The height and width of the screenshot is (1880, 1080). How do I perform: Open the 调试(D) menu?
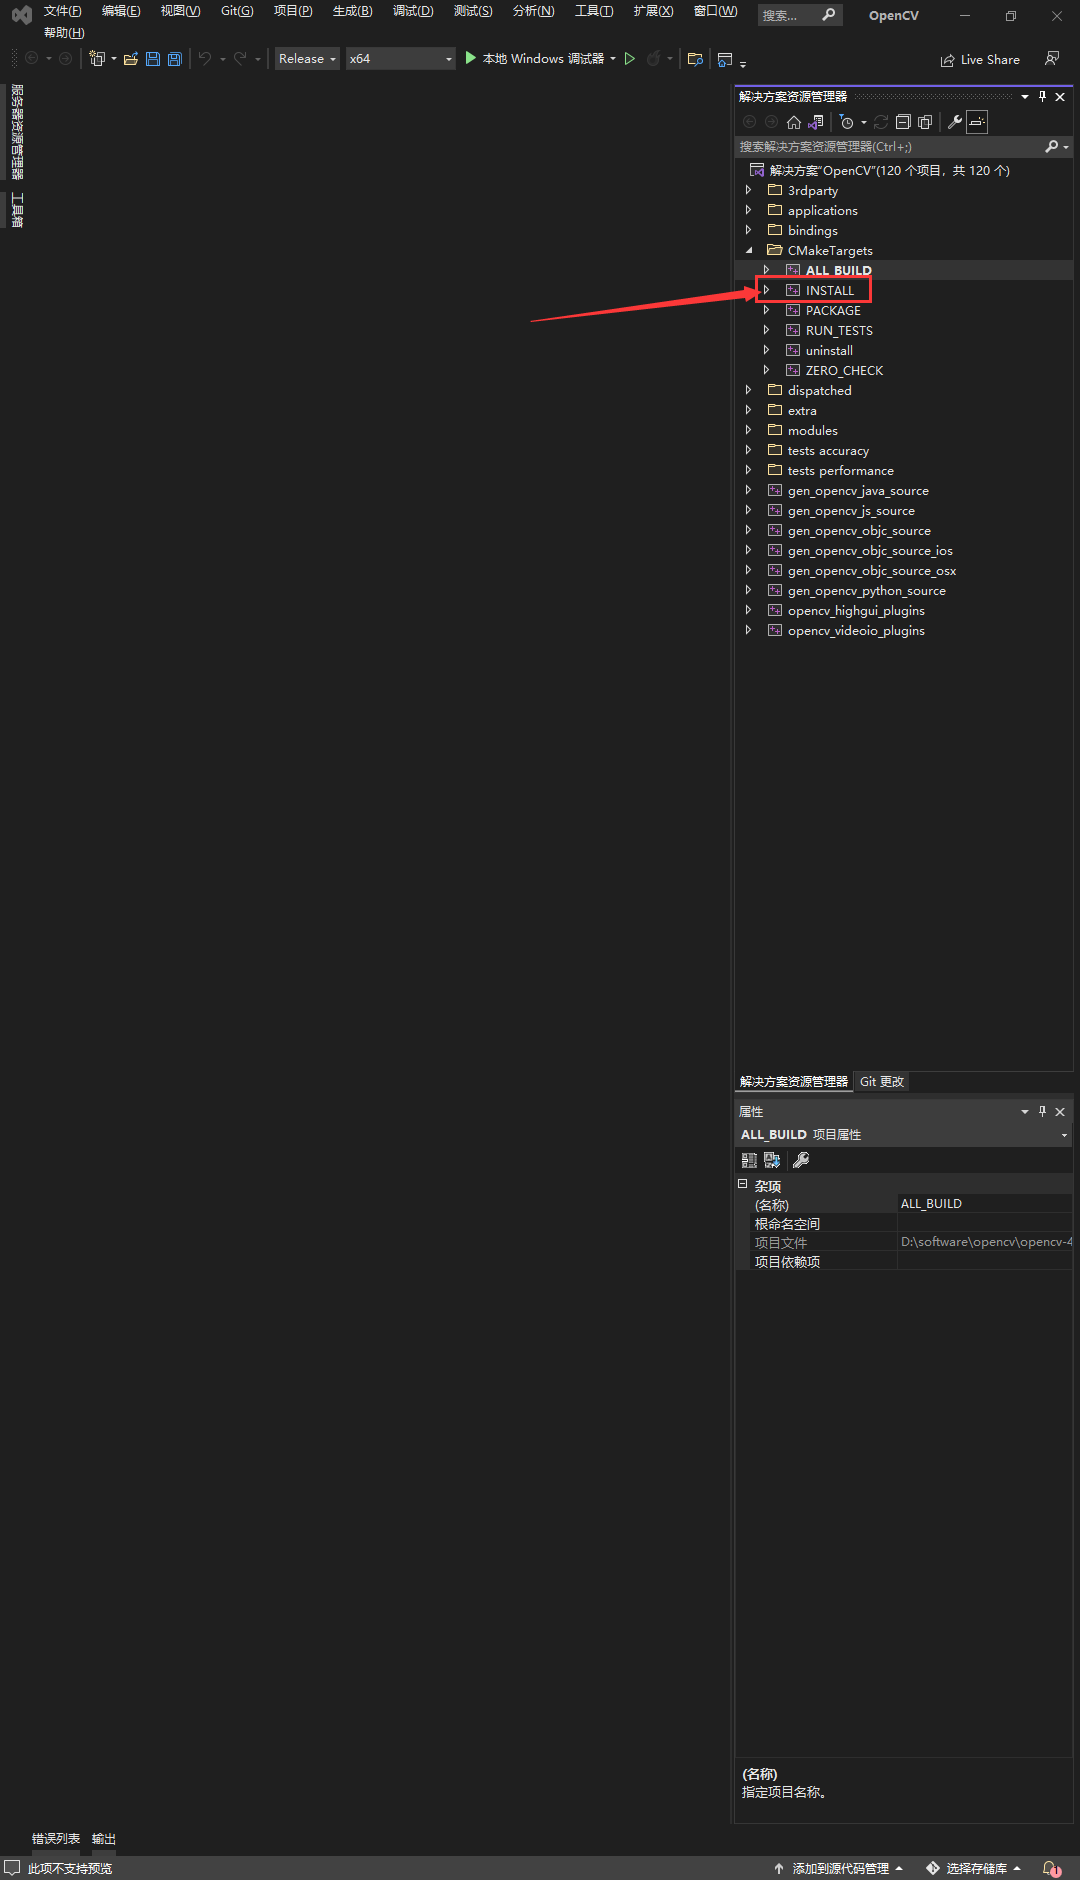click(x=413, y=11)
